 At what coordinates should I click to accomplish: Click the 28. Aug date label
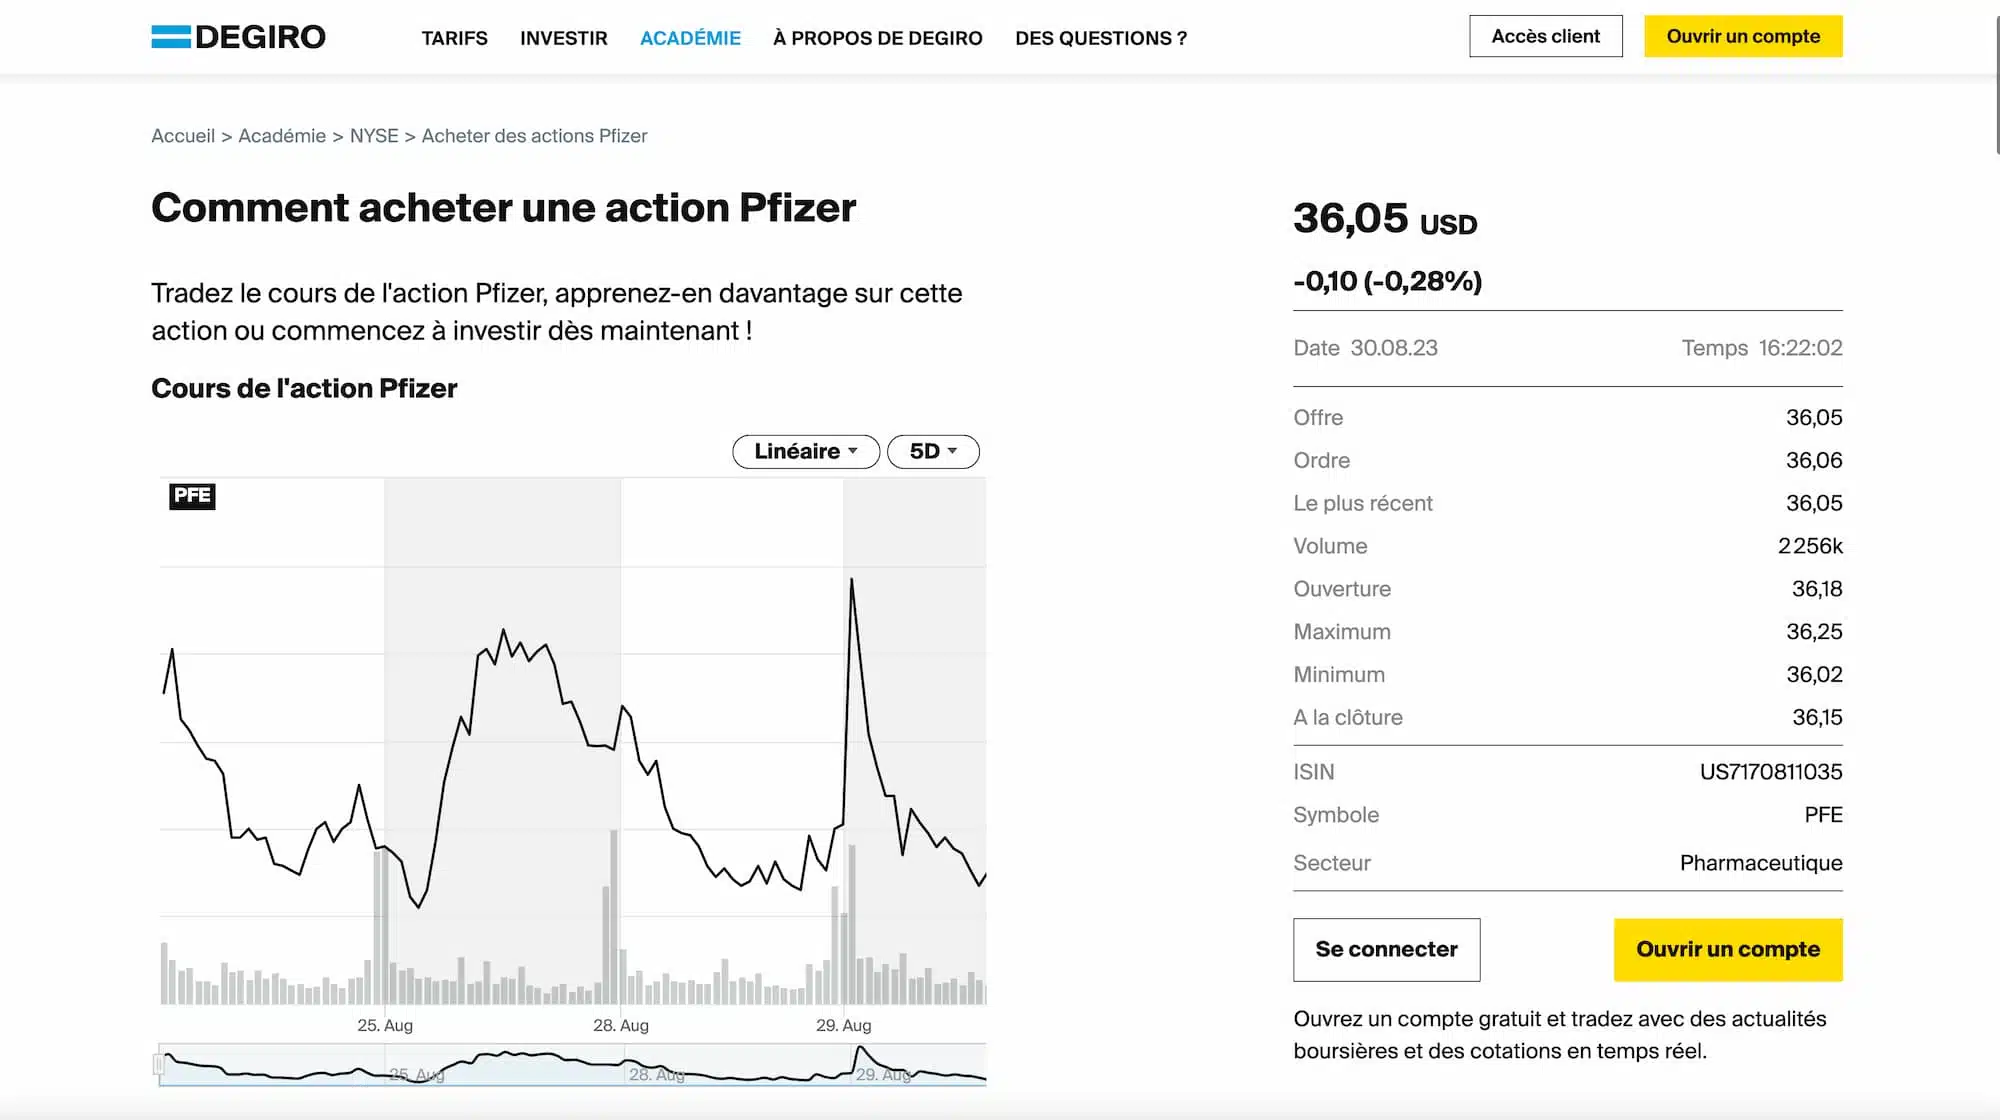pos(620,1025)
